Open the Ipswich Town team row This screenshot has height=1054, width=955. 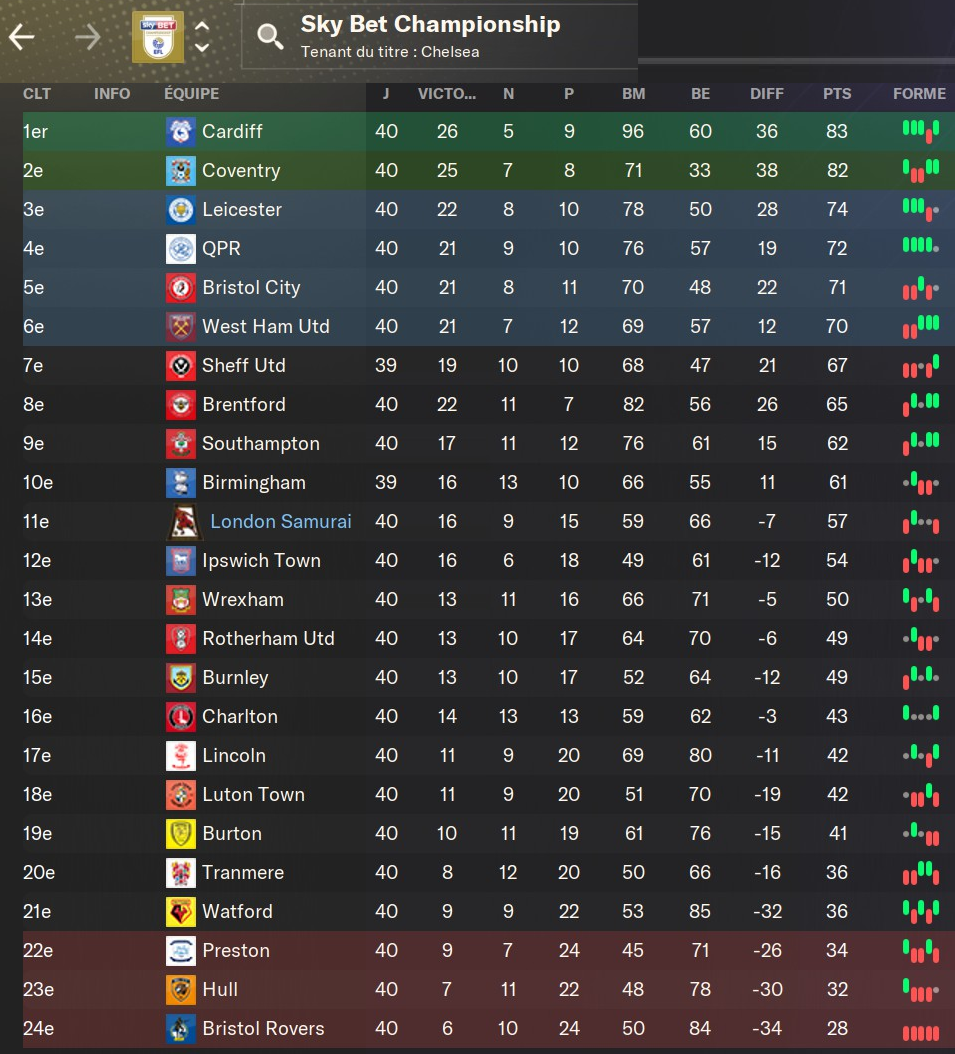pos(261,560)
